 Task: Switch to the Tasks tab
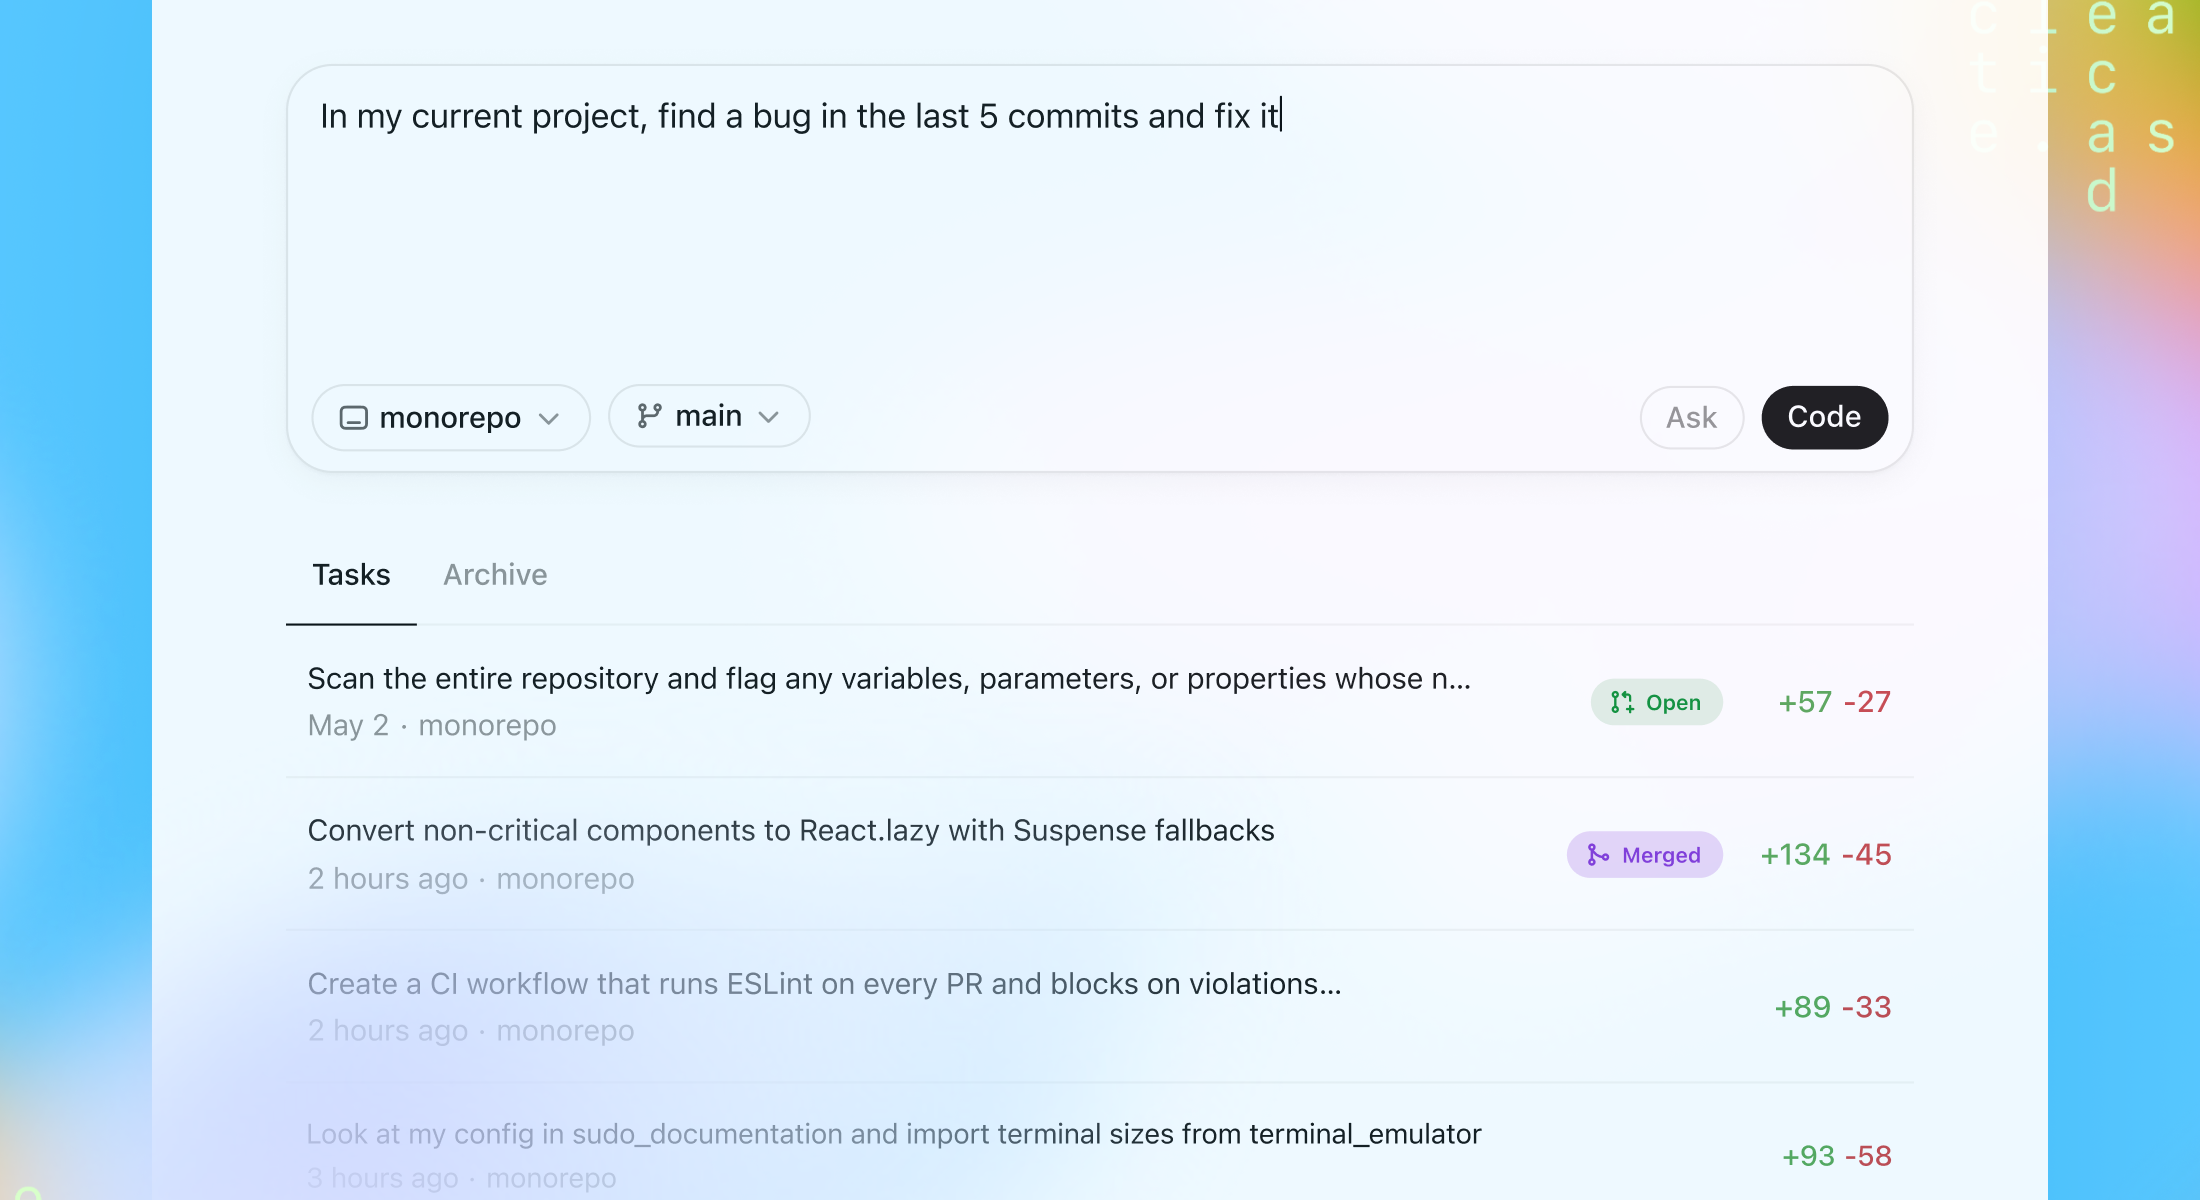click(x=351, y=575)
